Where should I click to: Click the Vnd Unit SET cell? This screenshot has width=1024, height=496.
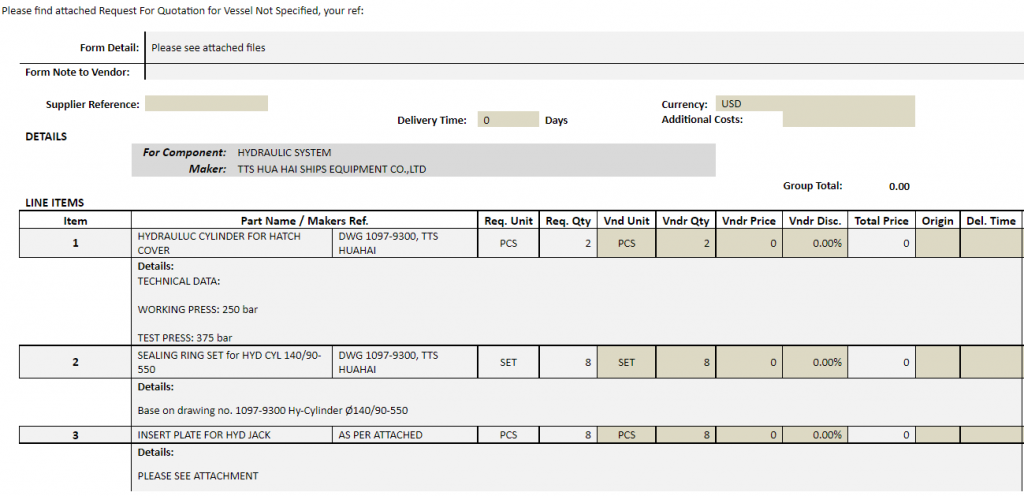click(x=626, y=362)
